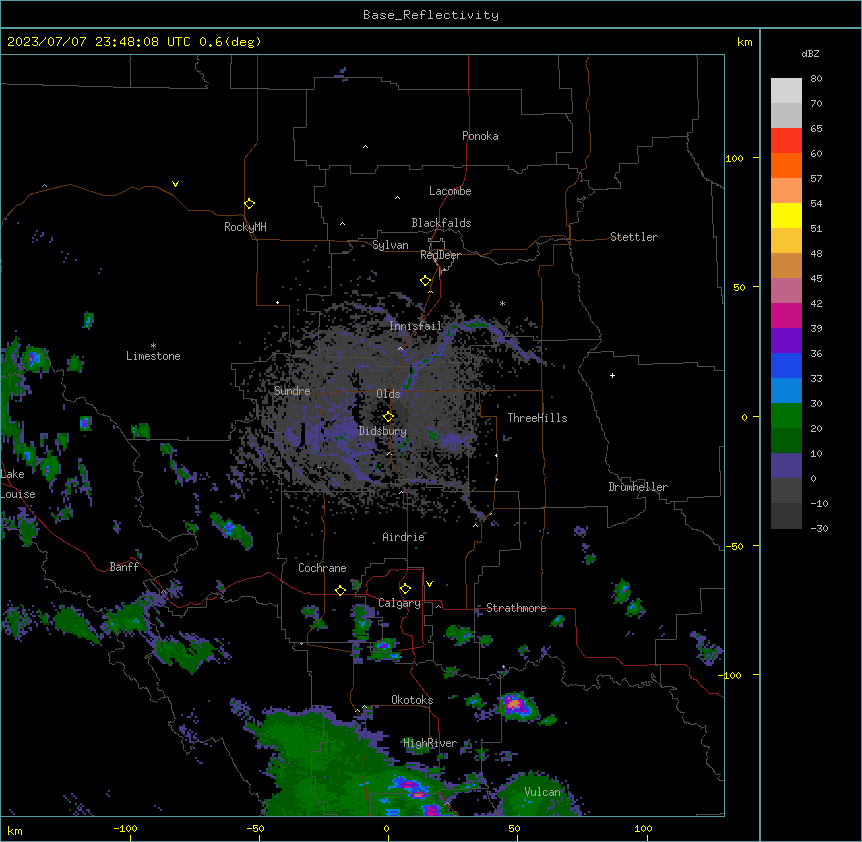Viewport: 862px width, 842px height.
Task: Pick the red 60-65 dBZ legend swatch
Action: point(786,140)
